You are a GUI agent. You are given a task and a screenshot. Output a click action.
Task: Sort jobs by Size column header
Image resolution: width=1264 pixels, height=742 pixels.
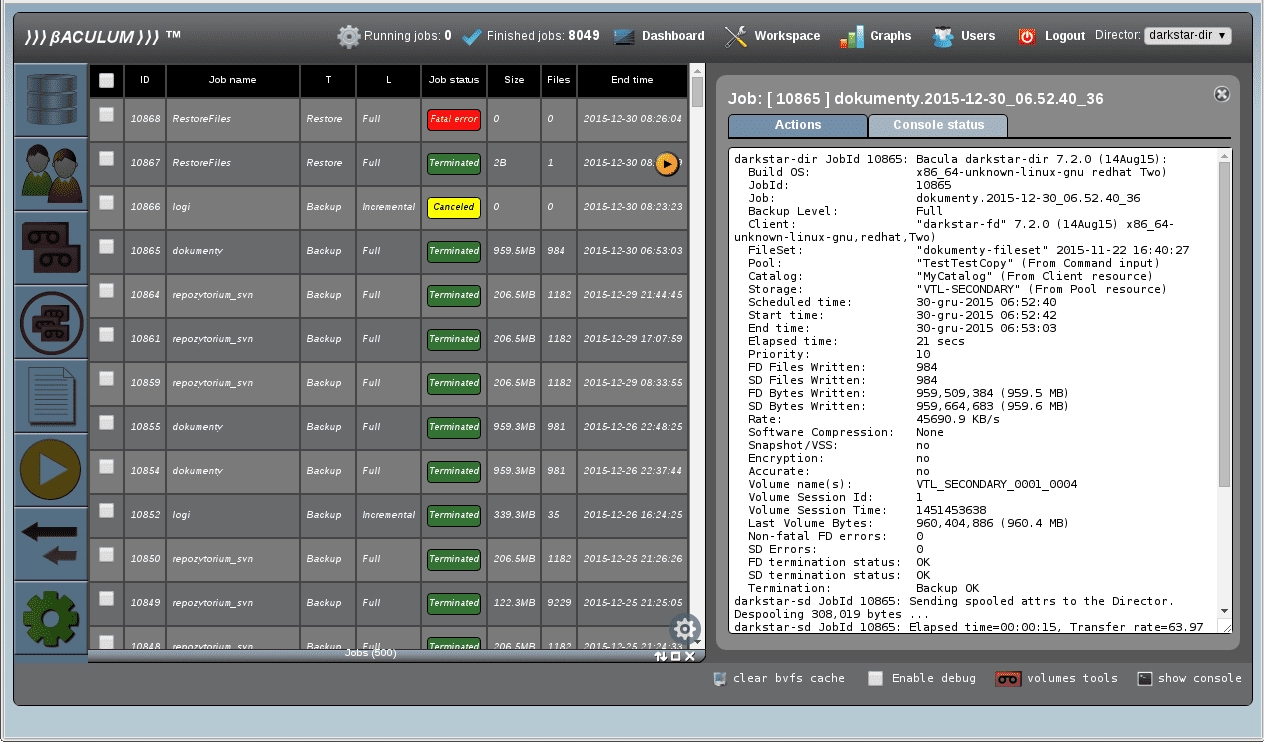tap(514, 80)
